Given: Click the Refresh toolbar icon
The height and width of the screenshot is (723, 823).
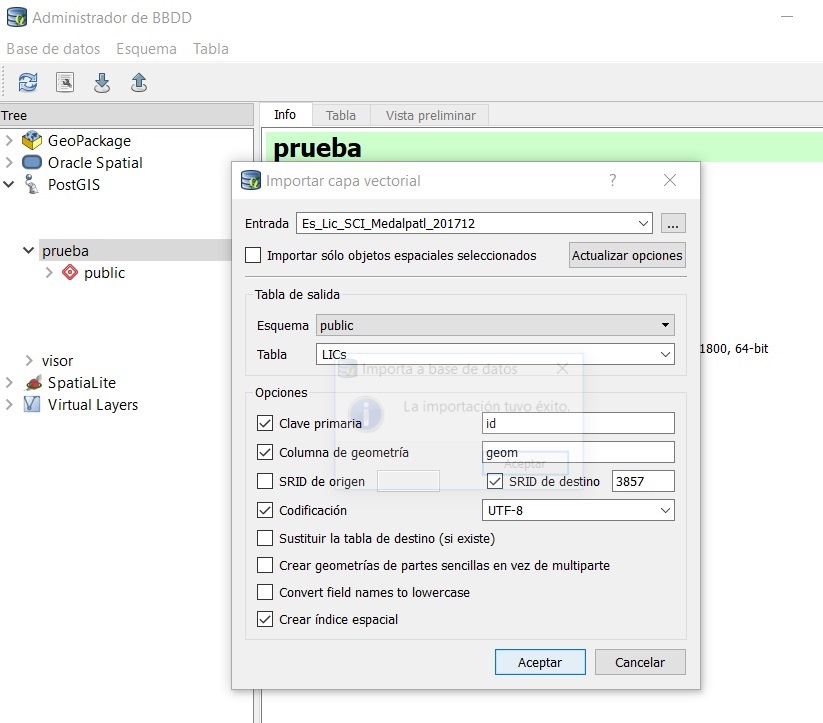Looking at the screenshot, I should pyautogui.click(x=28, y=82).
